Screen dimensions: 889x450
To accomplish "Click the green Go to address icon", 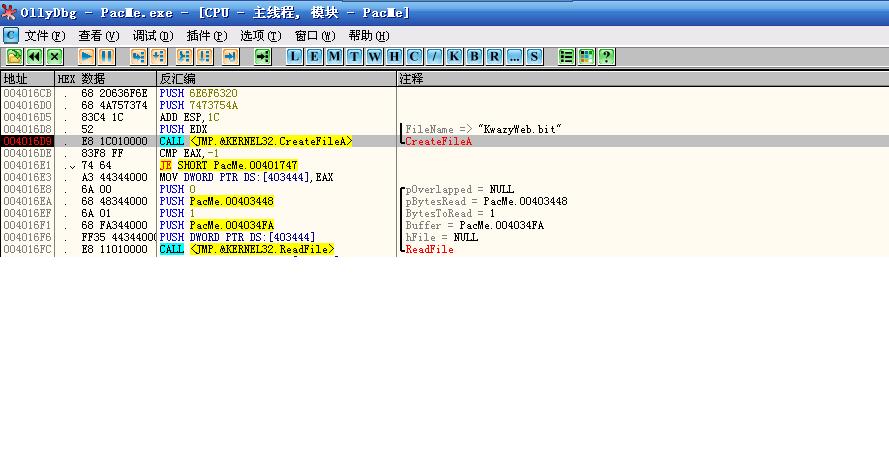I will [x=263, y=56].
